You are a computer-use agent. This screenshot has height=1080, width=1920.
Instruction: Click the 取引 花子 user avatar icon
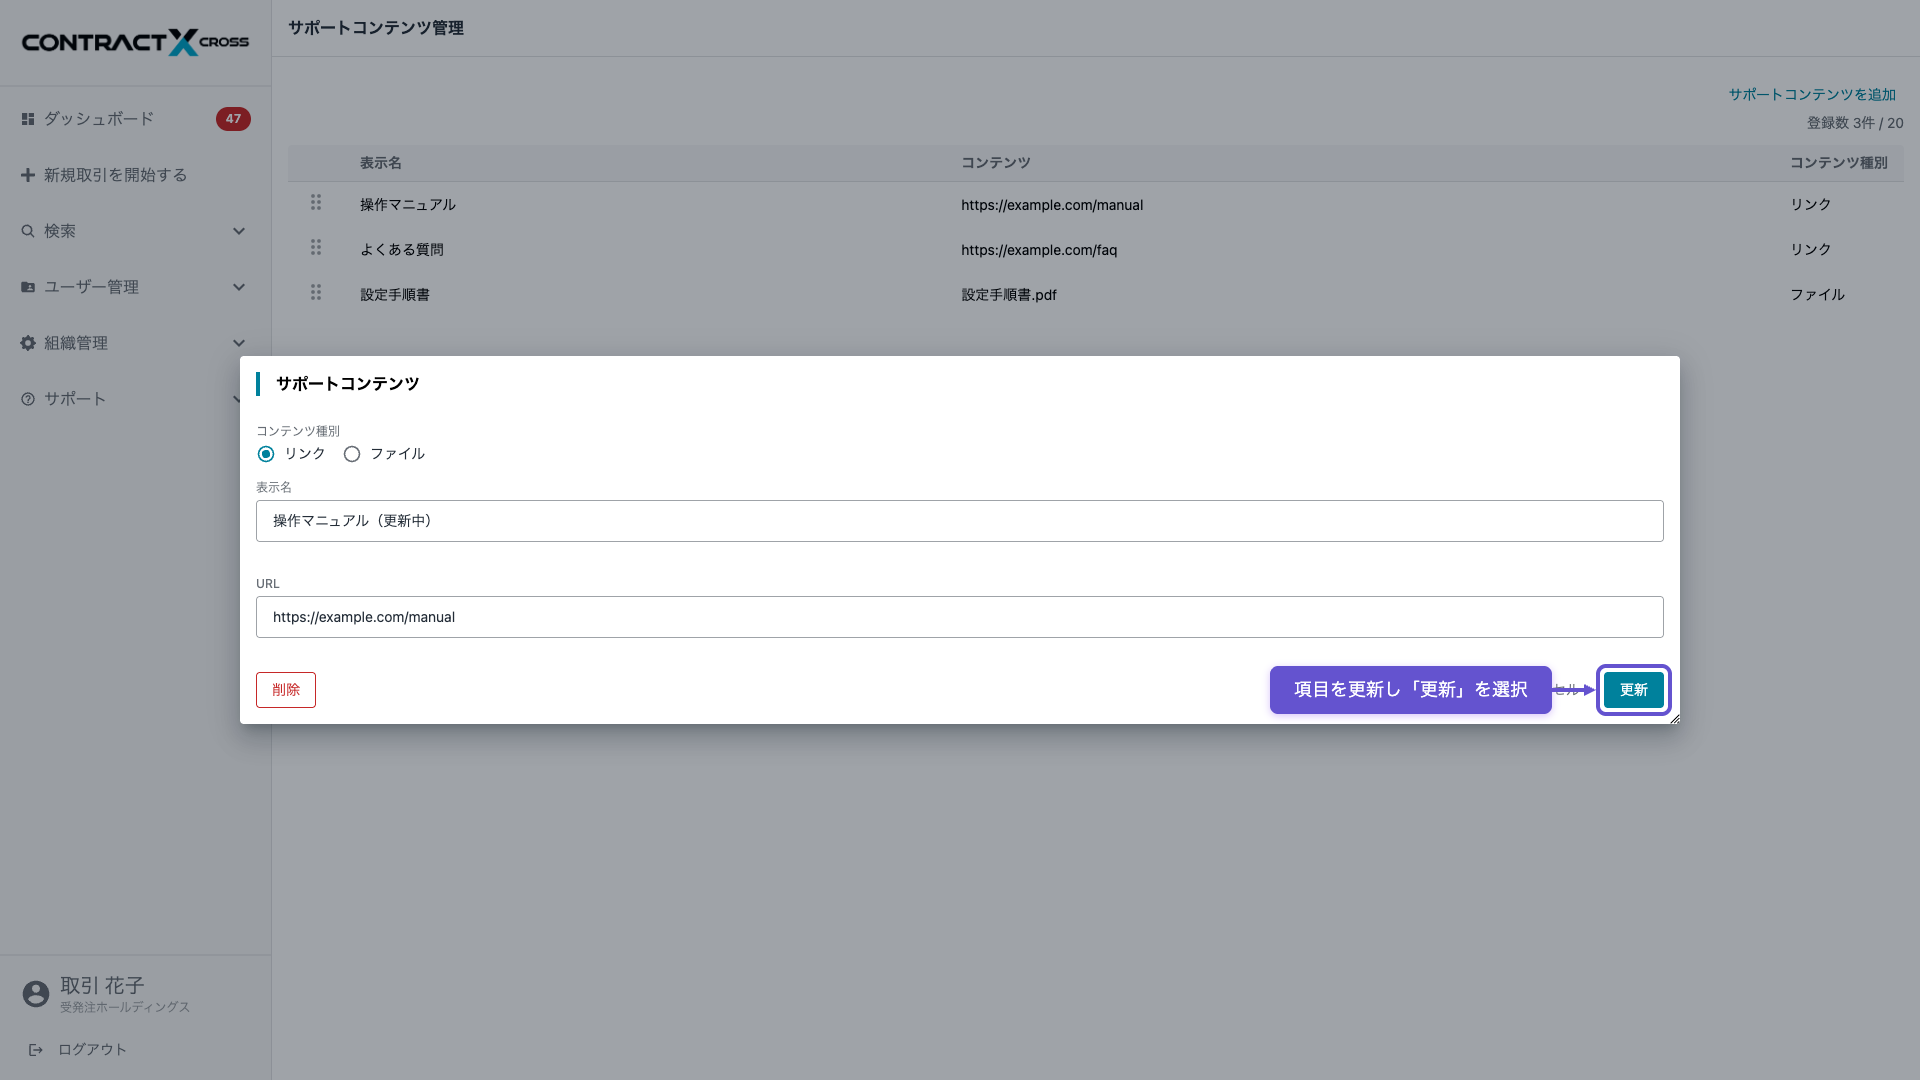click(x=36, y=994)
